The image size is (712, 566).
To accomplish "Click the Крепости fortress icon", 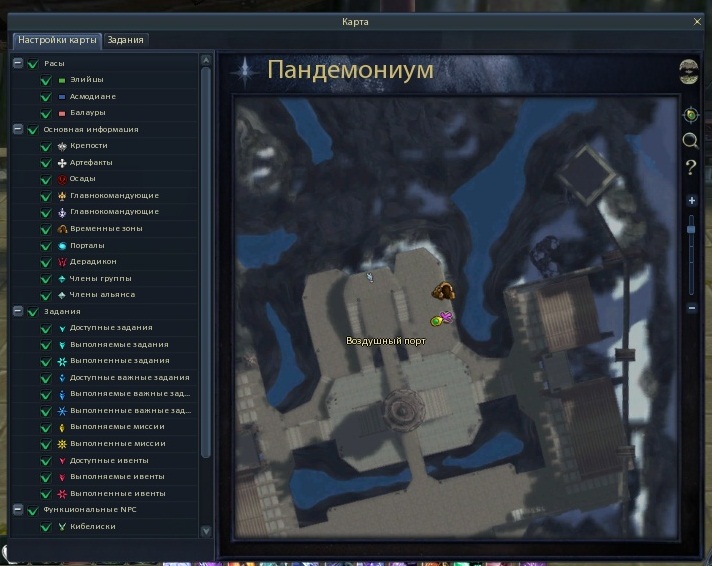I will 62,146.
